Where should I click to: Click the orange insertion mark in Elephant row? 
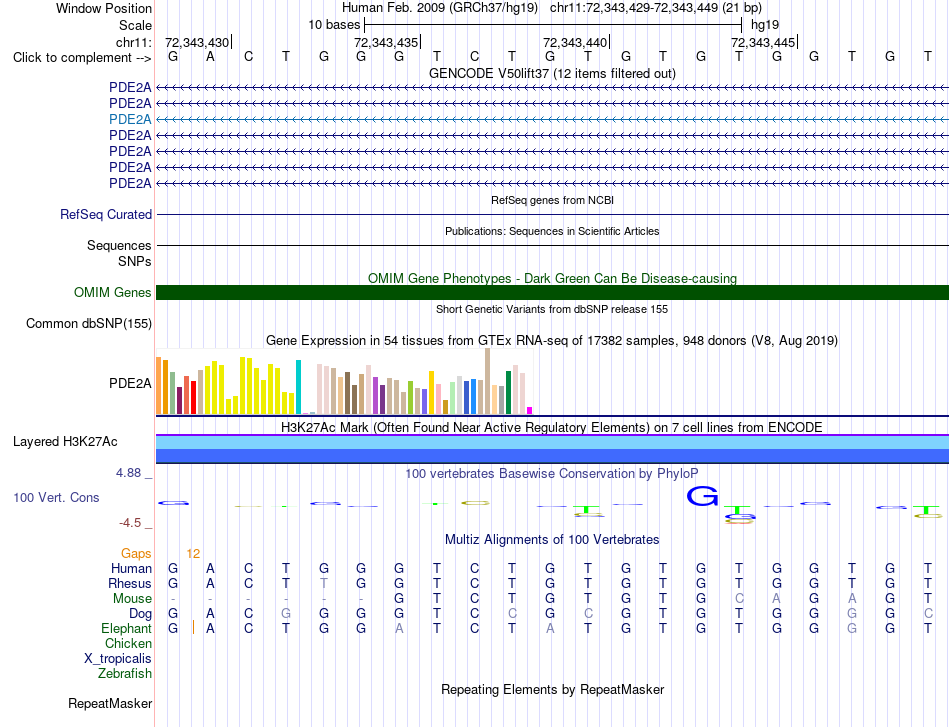click(x=193, y=628)
